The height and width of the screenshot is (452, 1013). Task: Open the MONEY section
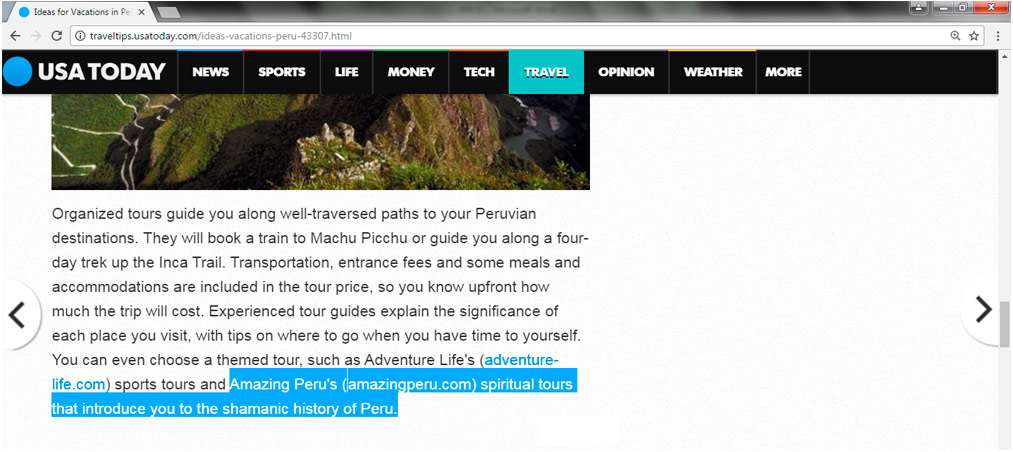point(411,72)
